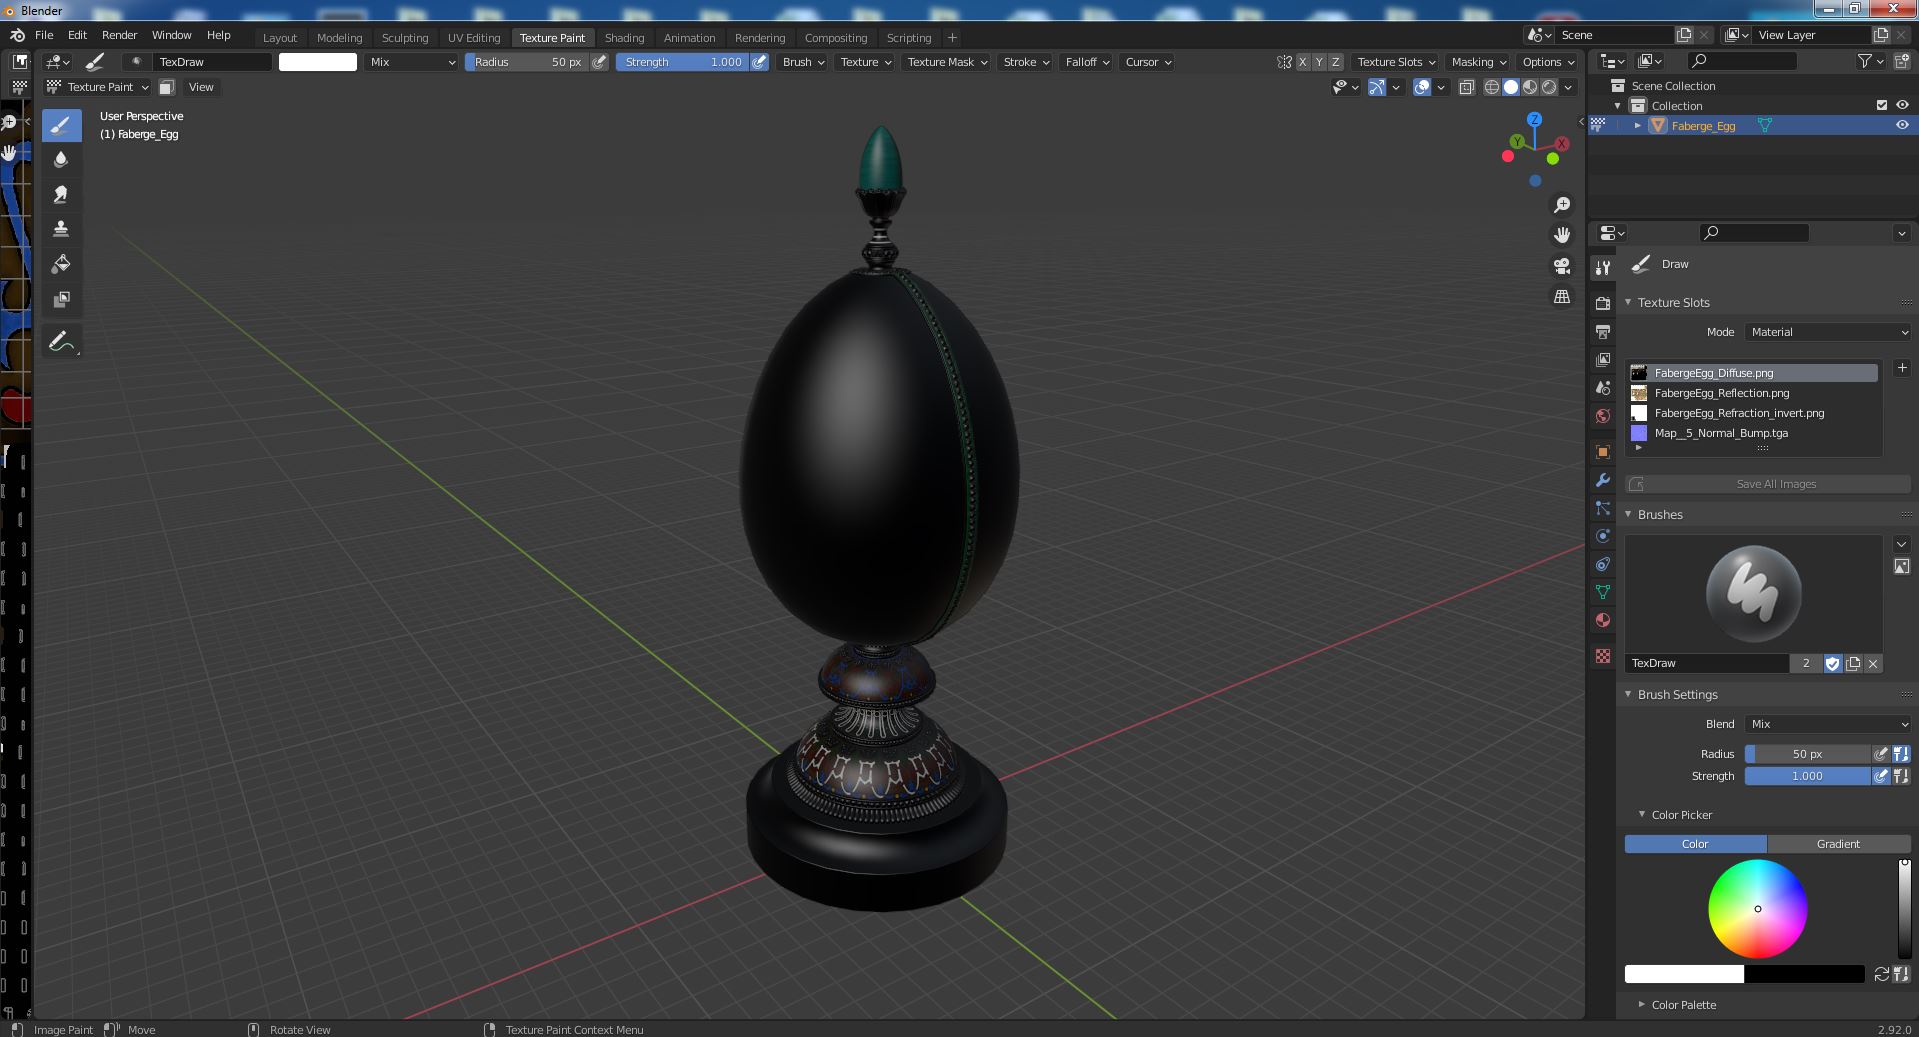Click the brush name TexDraw field in header
Image resolution: width=1919 pixels, height=1037 pixels.
point(212,62)
